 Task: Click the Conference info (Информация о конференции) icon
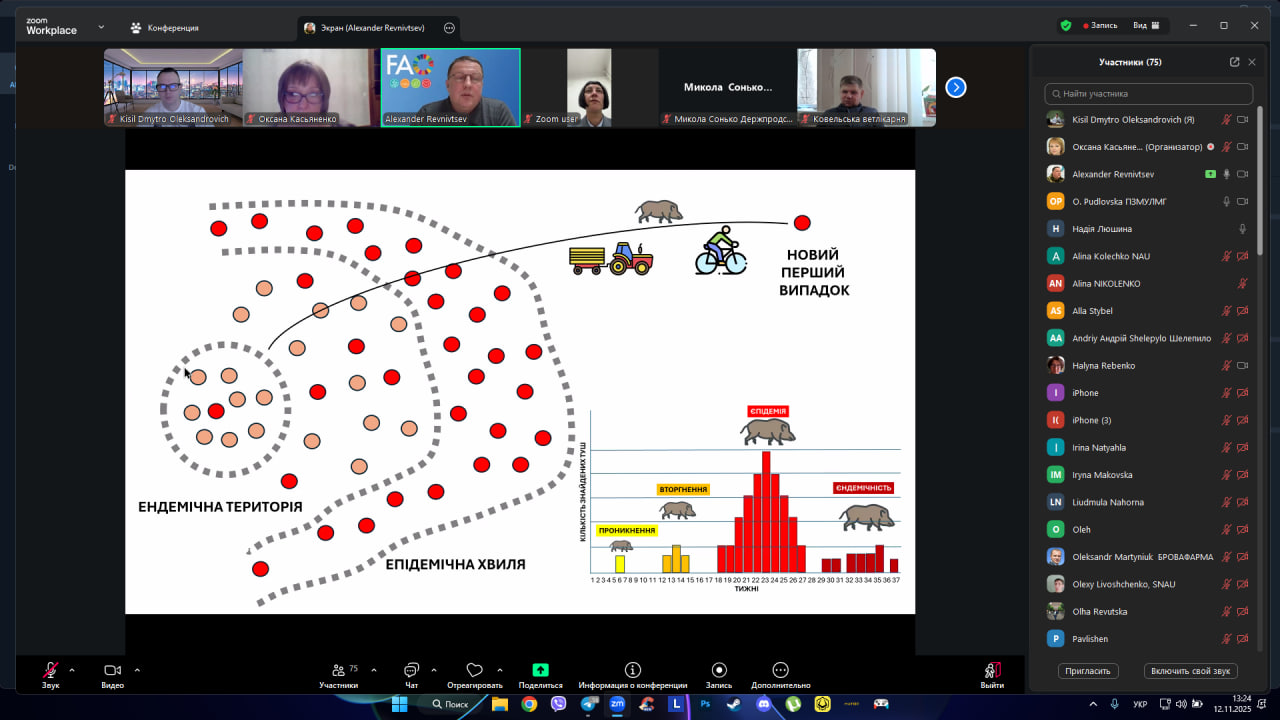click(x=632, y=670)
